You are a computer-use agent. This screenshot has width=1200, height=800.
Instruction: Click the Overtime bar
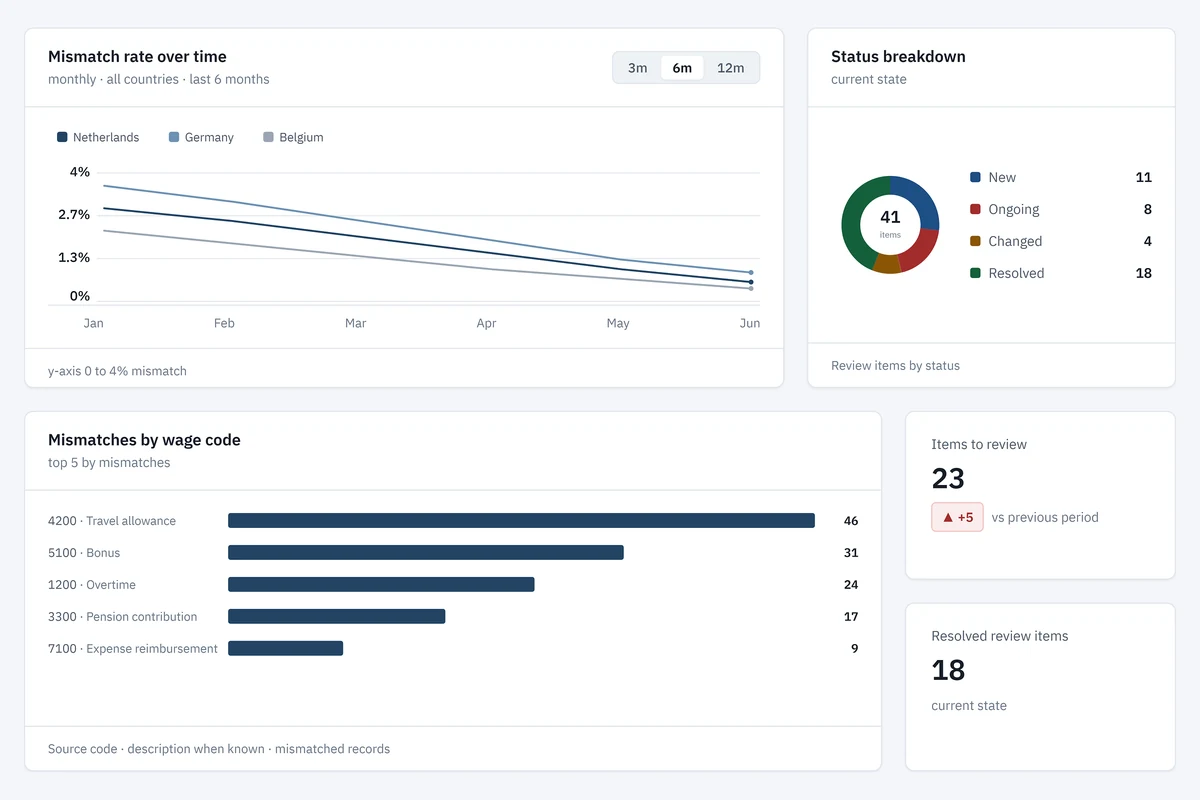point(381,584)
